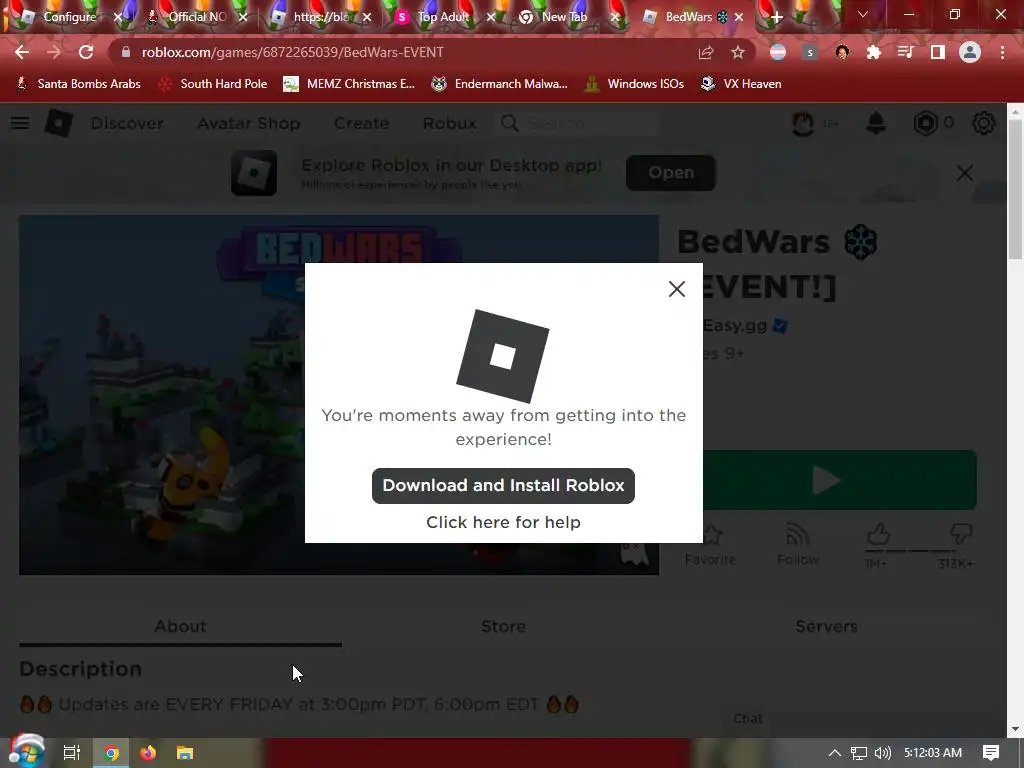Click Download and Install Roblox button
Image resolution: width=1024 pixels, height=768 pixels.
pos(503,485)
